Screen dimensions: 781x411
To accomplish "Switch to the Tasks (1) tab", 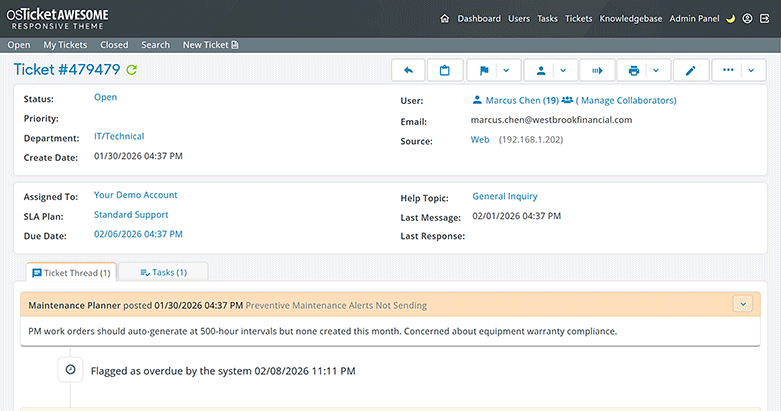I will click(x=163, y=272).
